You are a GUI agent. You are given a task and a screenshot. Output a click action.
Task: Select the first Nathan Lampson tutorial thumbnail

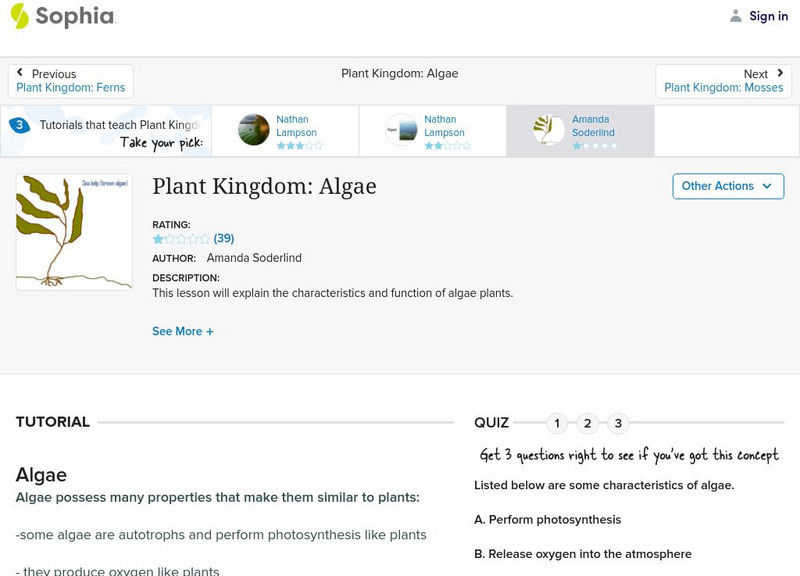252,129
